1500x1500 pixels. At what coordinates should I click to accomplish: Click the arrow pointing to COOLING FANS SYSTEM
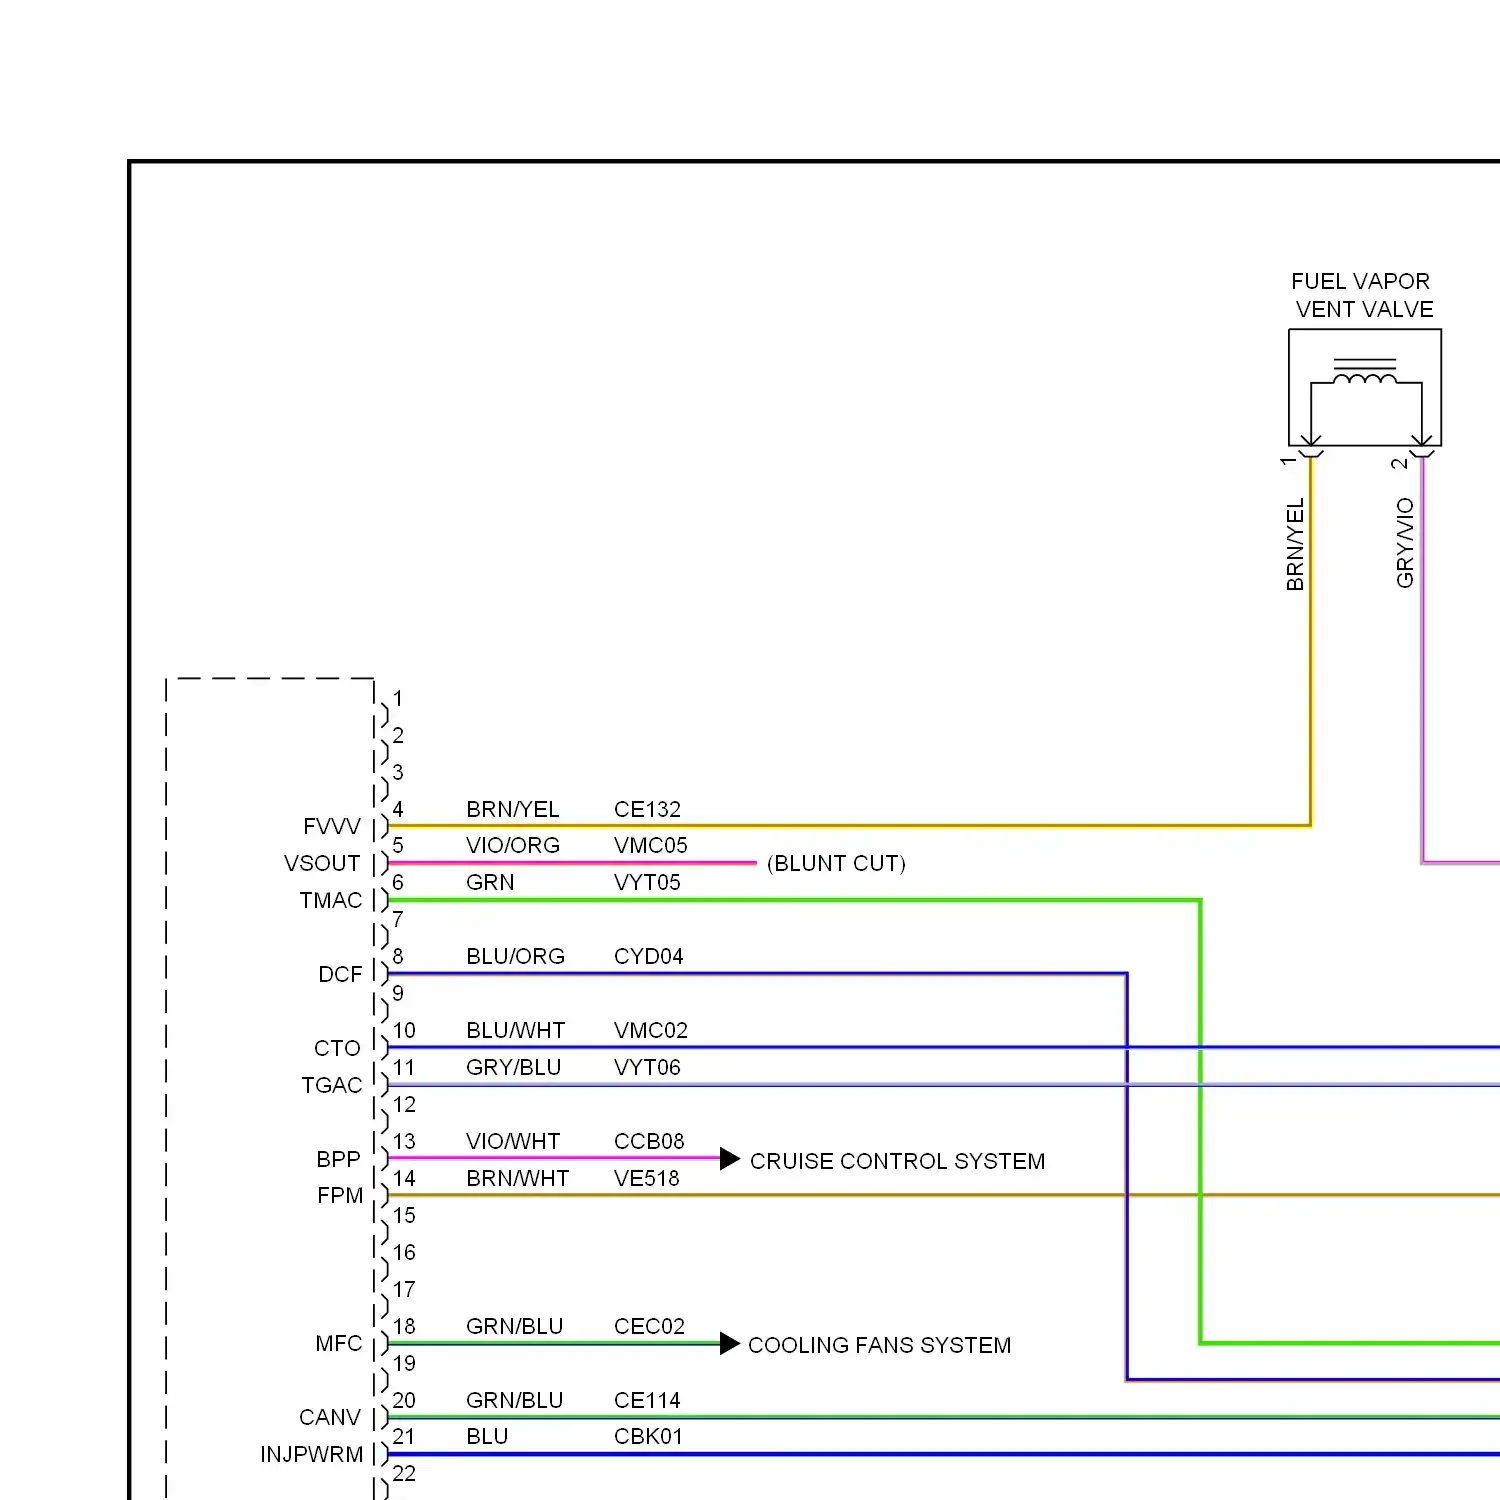pyautogui.click(x=730, y=1344)
